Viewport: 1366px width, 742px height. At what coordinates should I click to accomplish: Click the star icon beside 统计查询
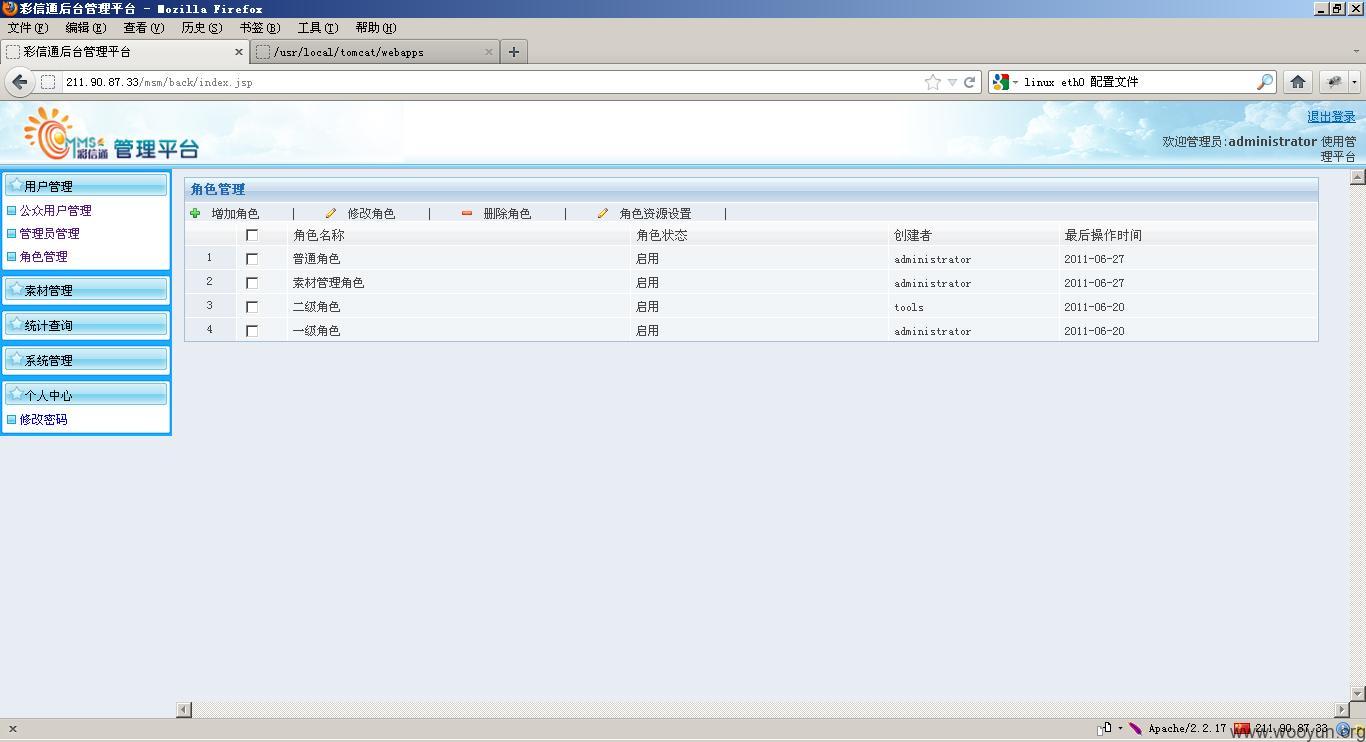click(15, 324)
